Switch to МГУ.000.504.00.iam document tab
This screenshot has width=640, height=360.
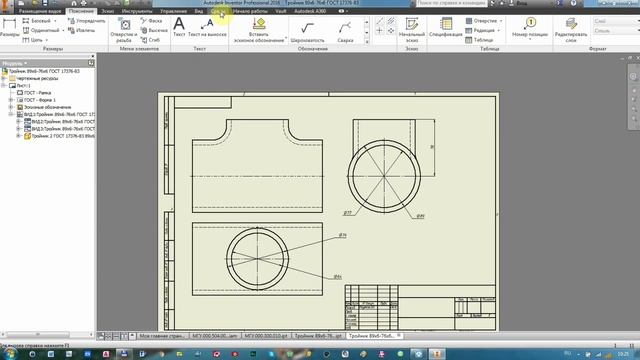[x=215, y=336]
